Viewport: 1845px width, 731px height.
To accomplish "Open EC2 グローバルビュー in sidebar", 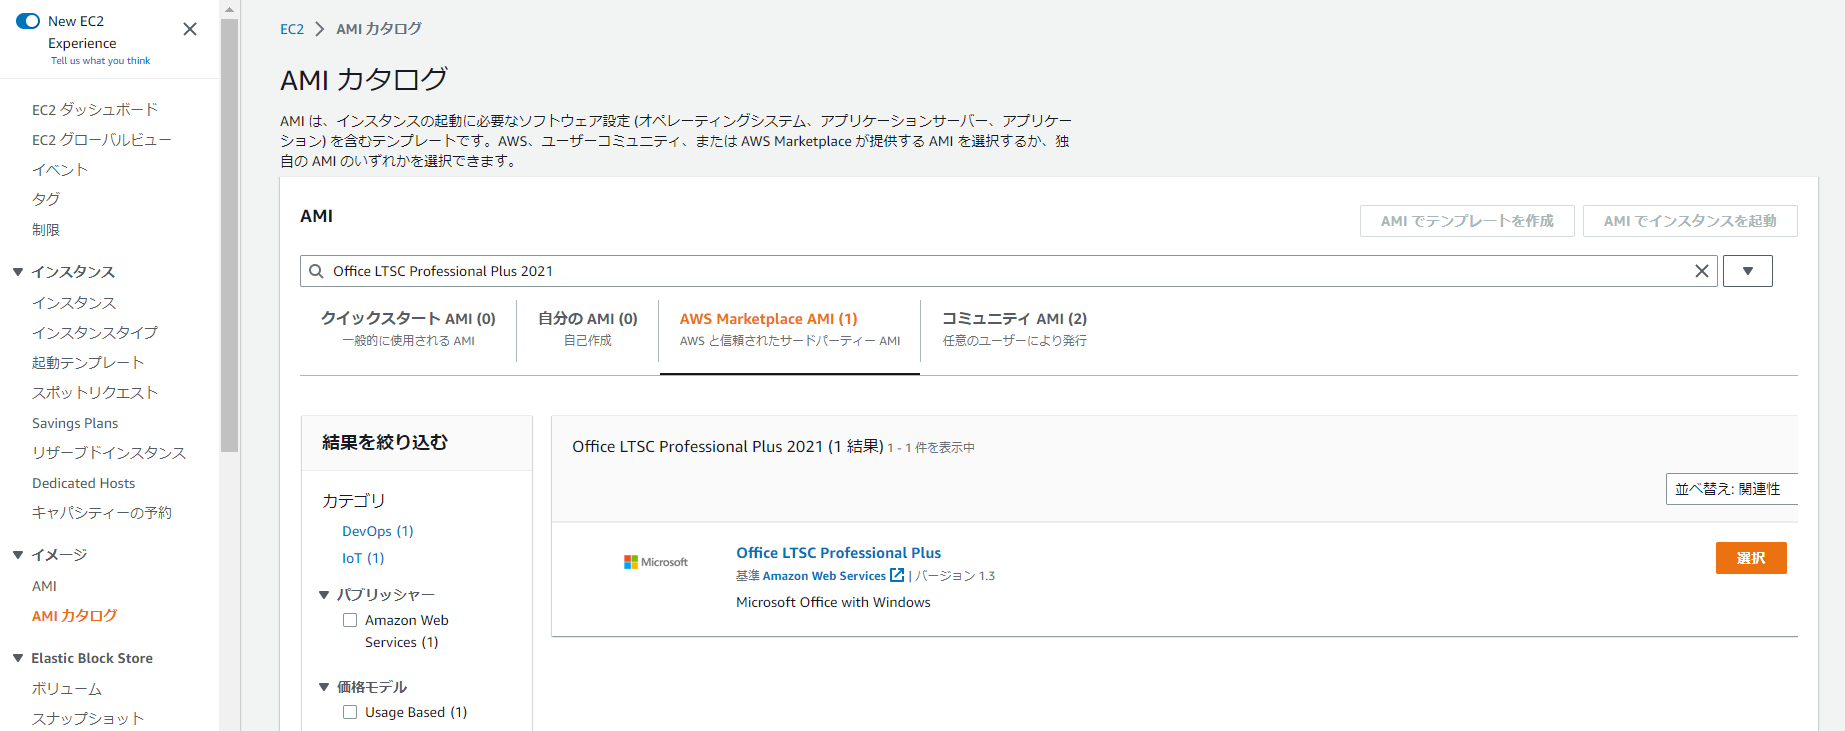I will click(101, 140).
